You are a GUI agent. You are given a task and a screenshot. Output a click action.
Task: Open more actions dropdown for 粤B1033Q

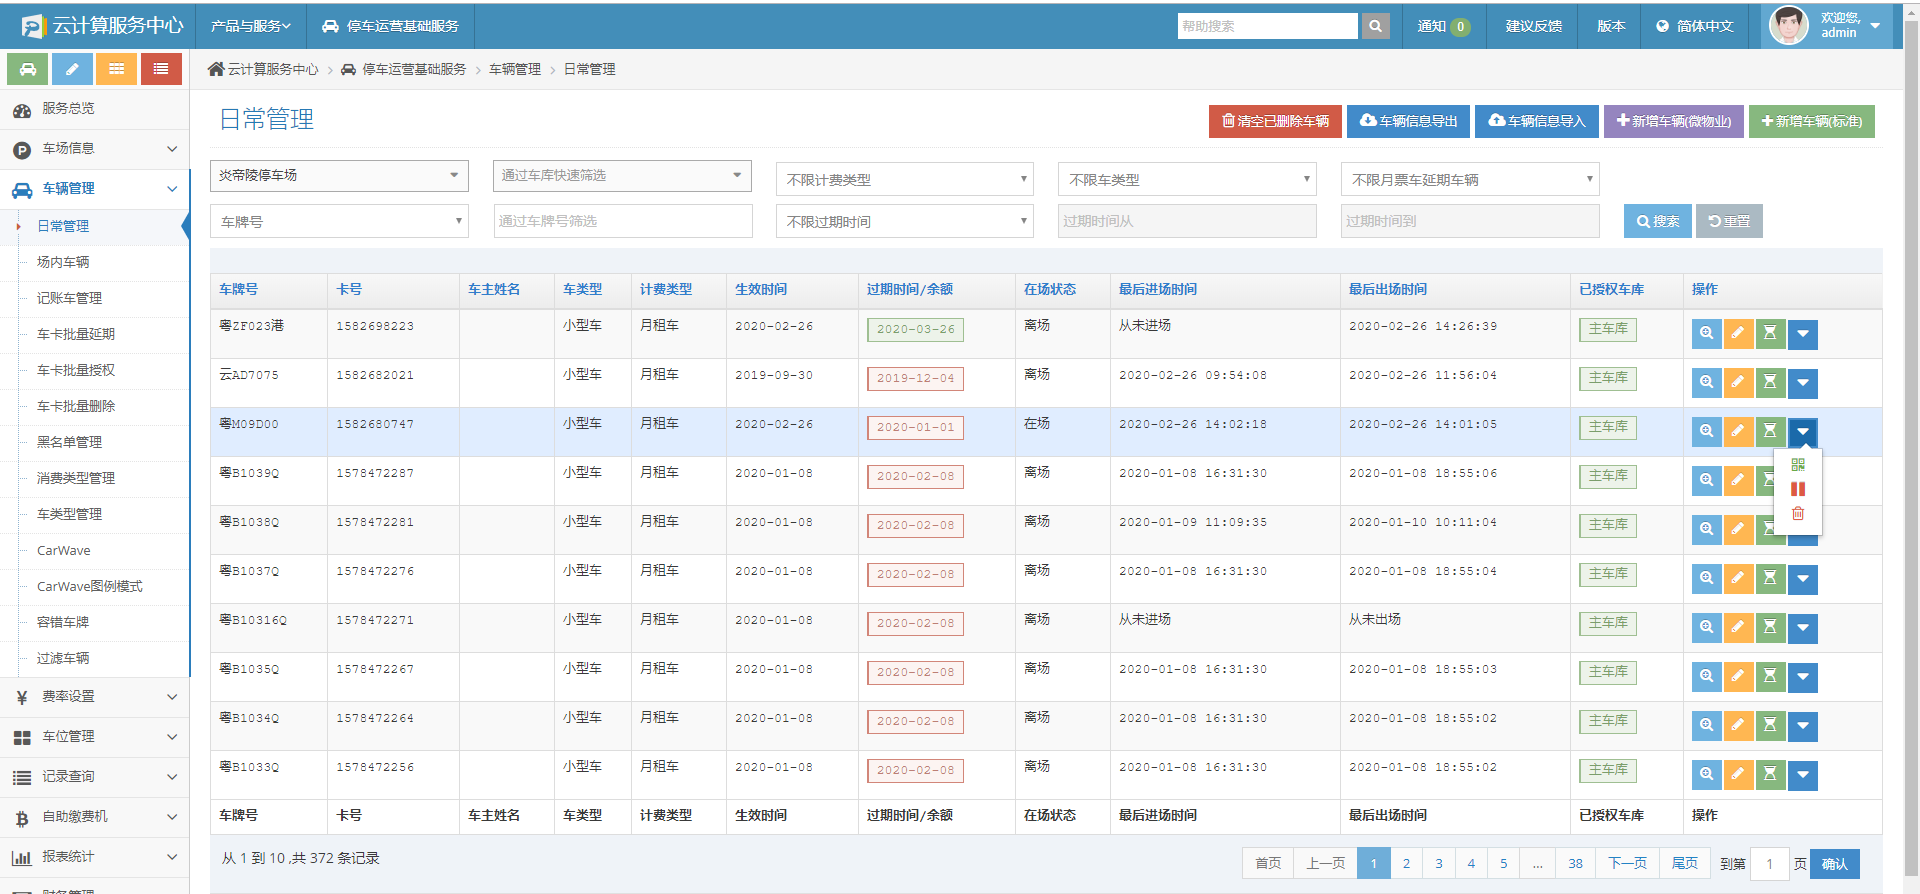click(x=1802, y=774)
